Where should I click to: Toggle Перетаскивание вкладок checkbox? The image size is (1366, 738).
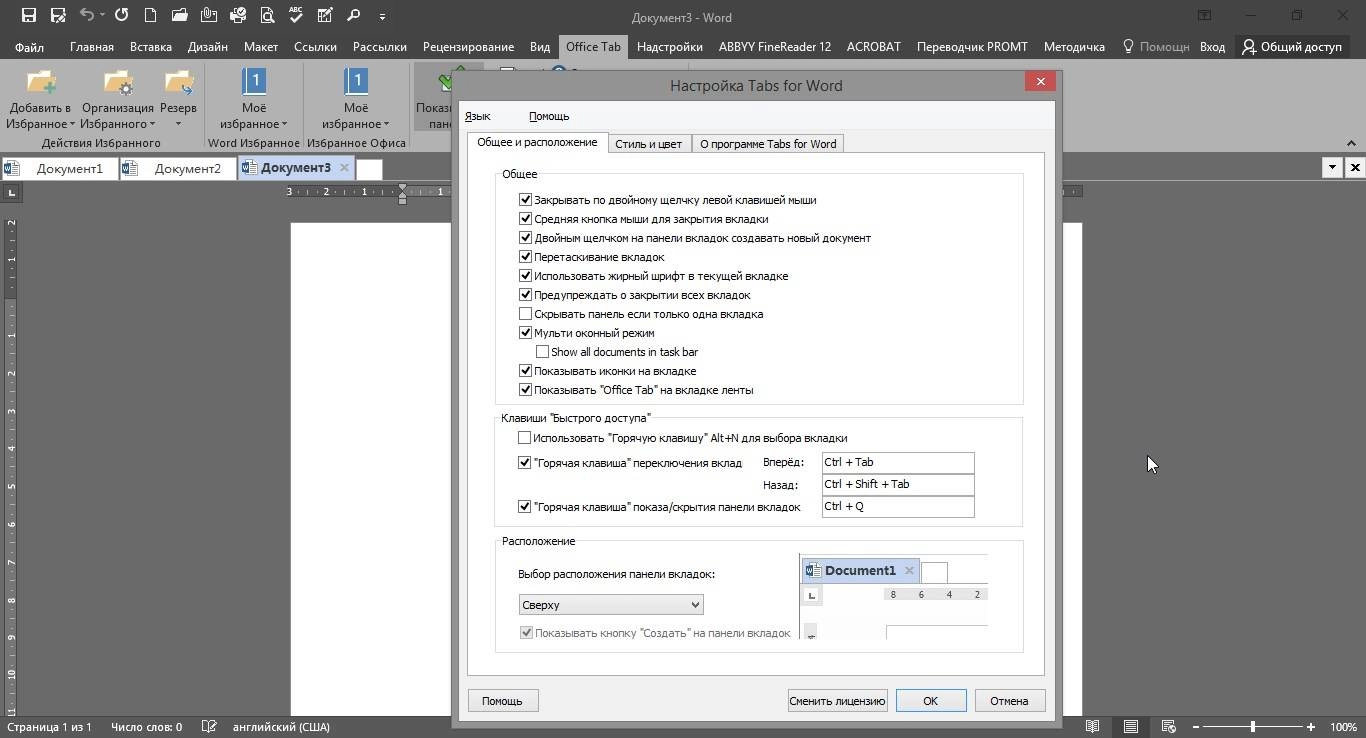pyautogui.click(x=525, y=257)
